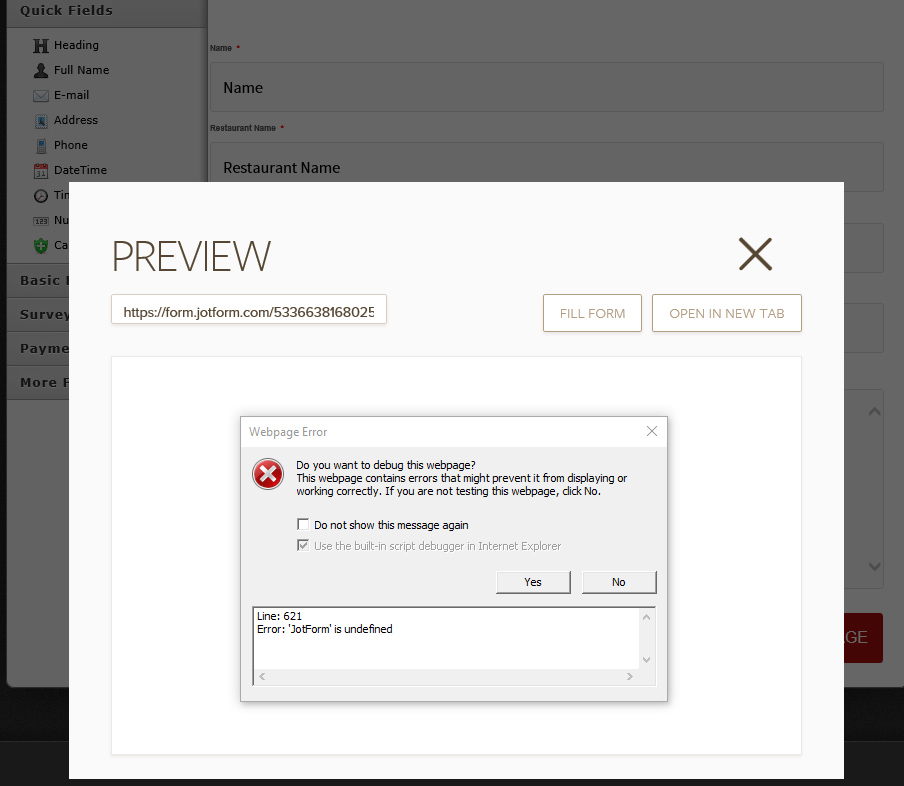Add the Full Name field
Viewport: 904px width, 786px height.
(x=81, y=70)
